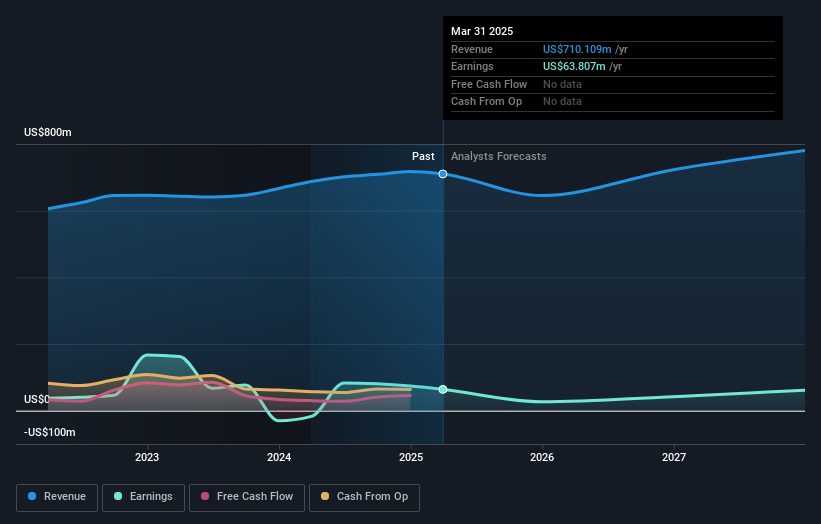Click the Free Cash Flow row label in tooltip

coord(489,84)
